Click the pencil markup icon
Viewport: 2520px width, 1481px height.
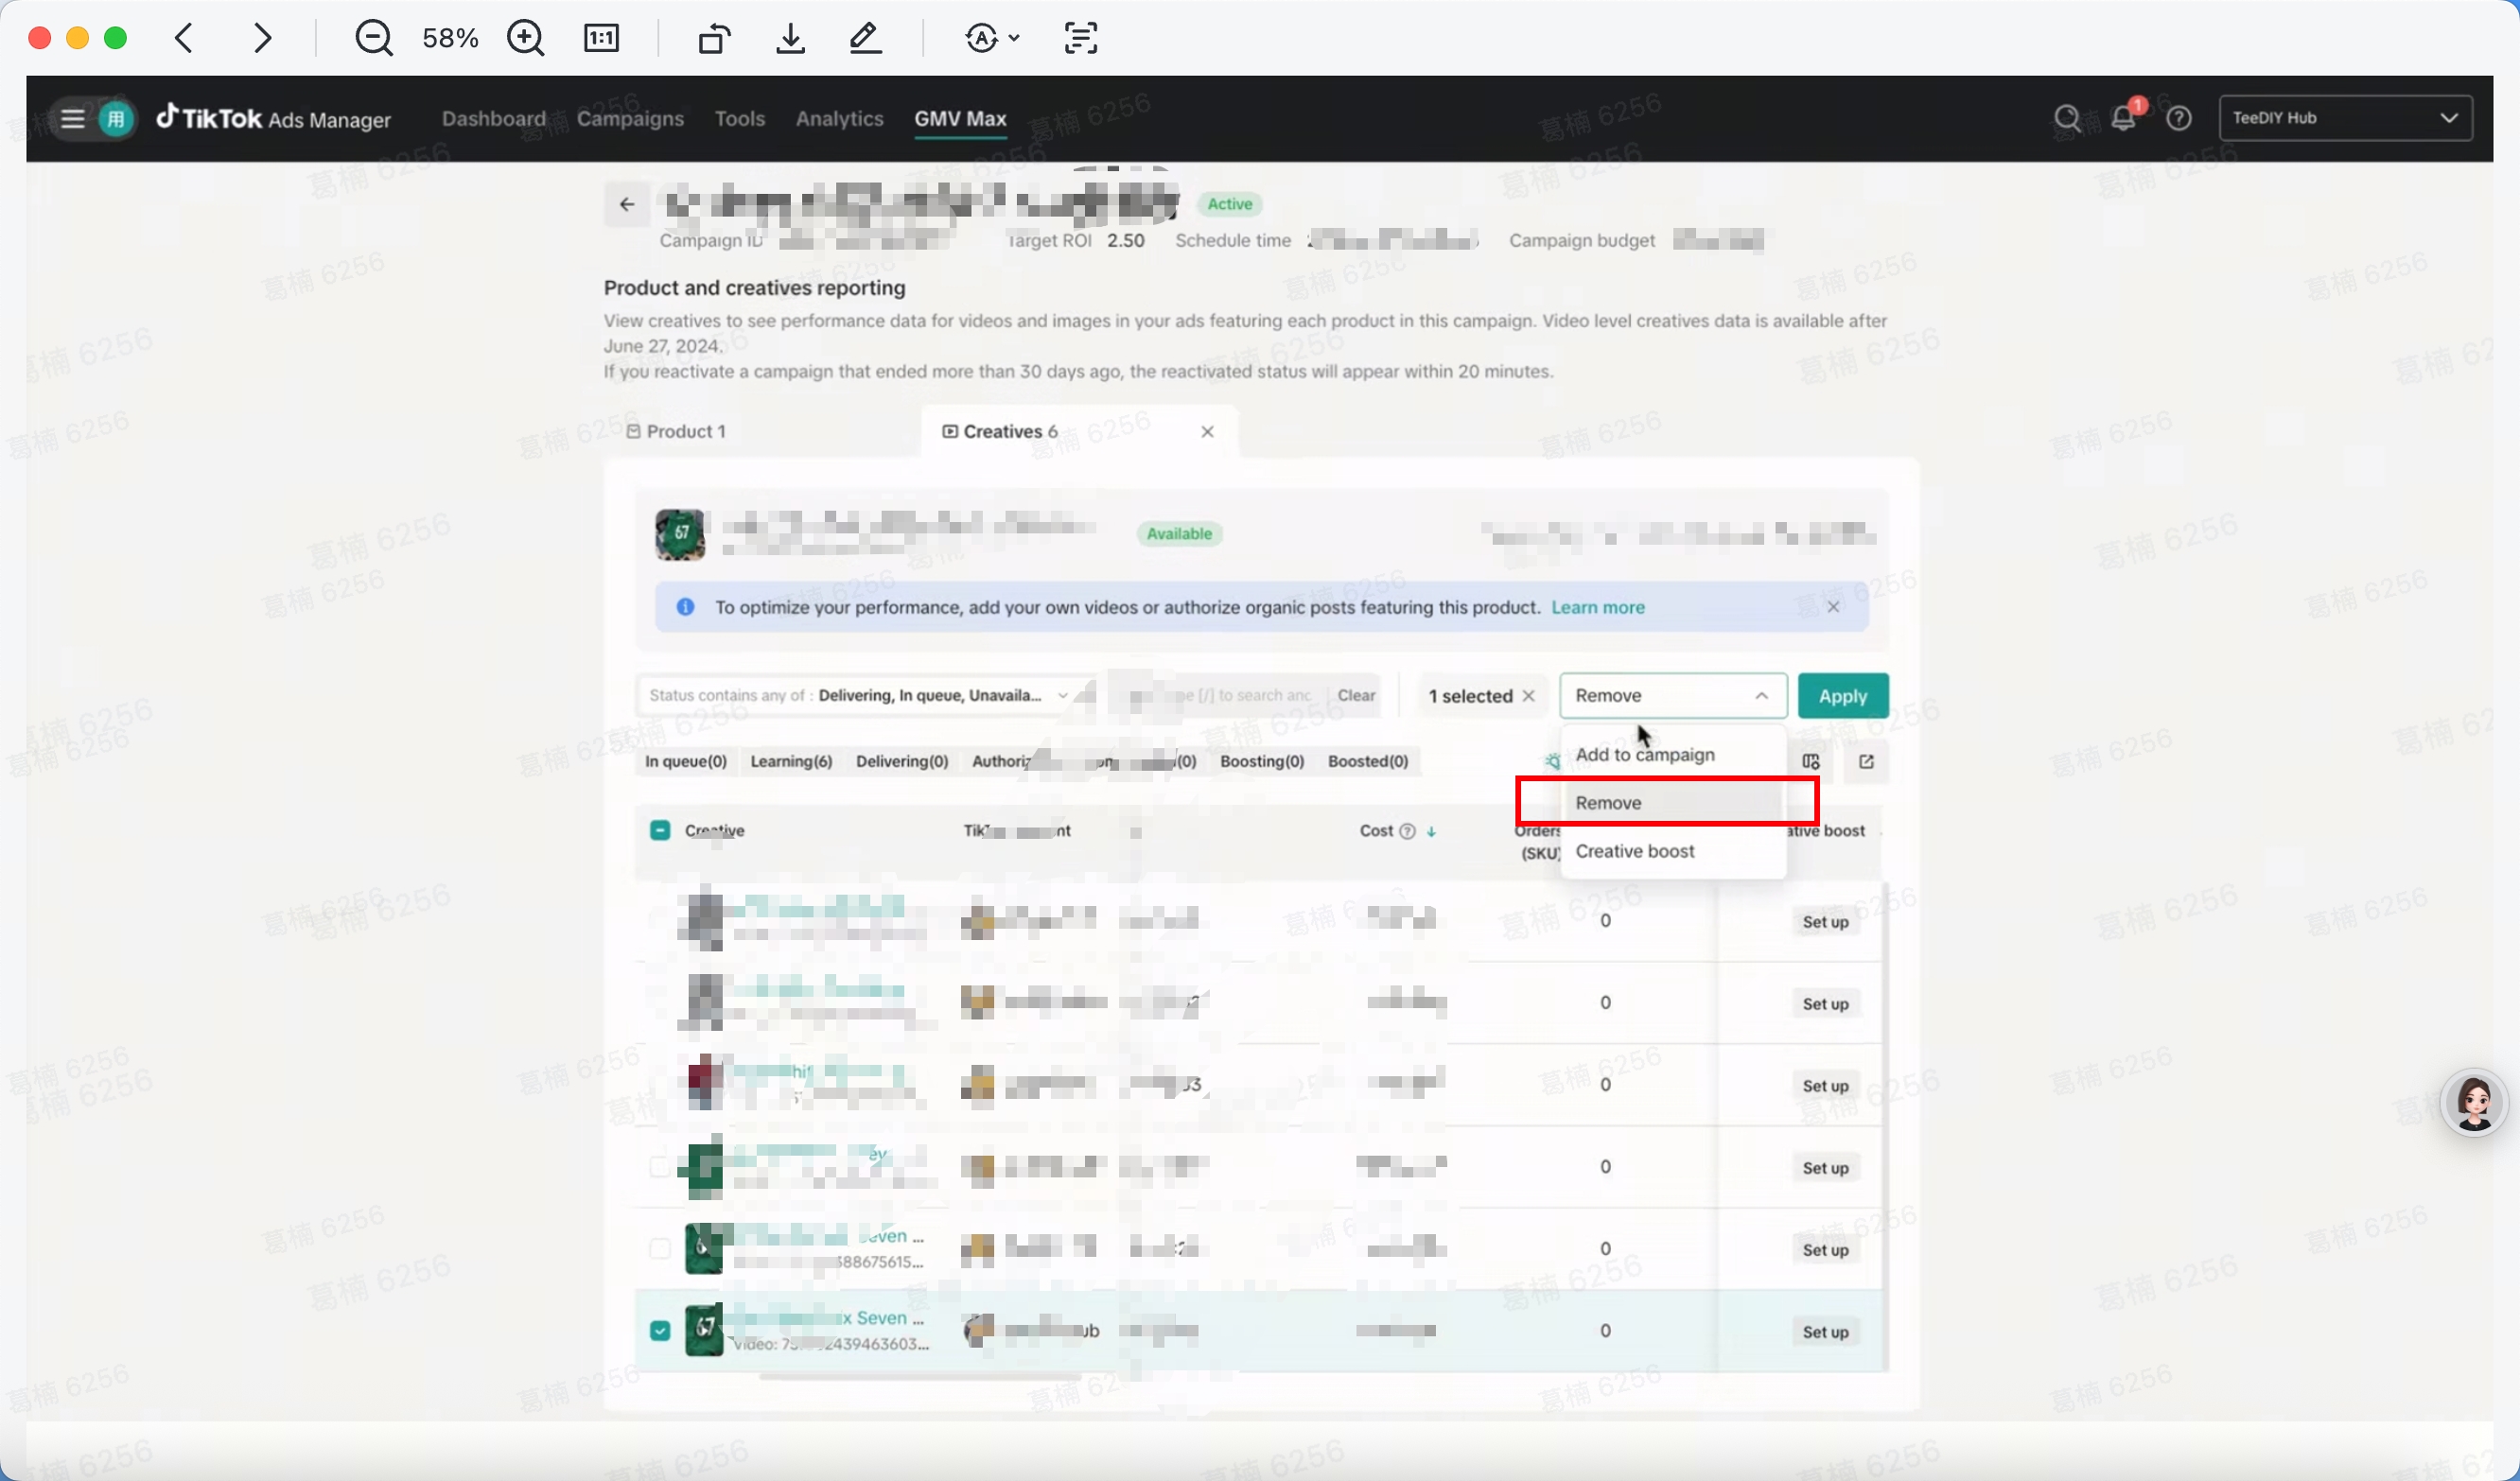pos(865,39)
